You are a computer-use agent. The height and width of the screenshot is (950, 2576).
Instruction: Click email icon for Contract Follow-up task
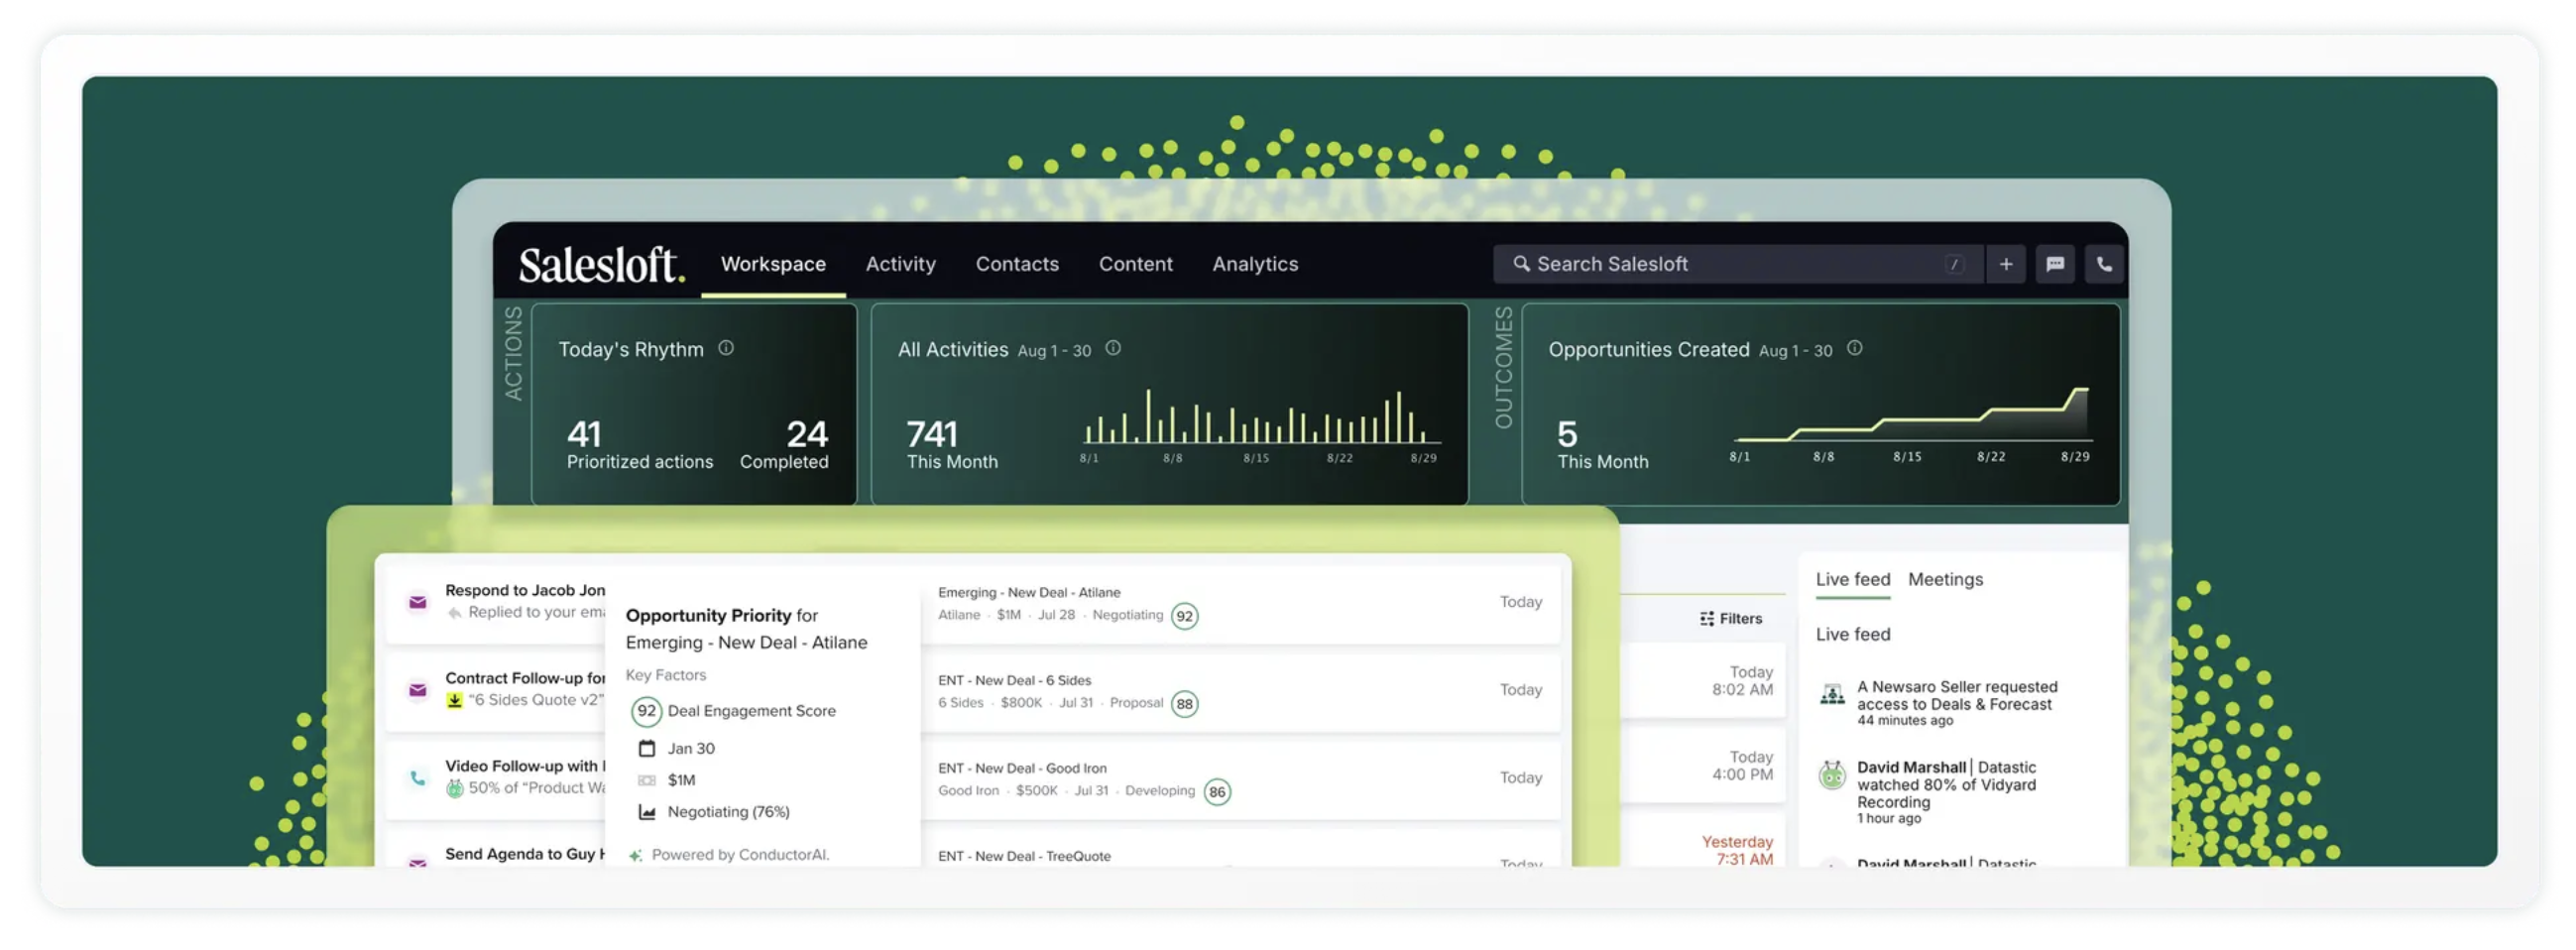tap(418, 690)
